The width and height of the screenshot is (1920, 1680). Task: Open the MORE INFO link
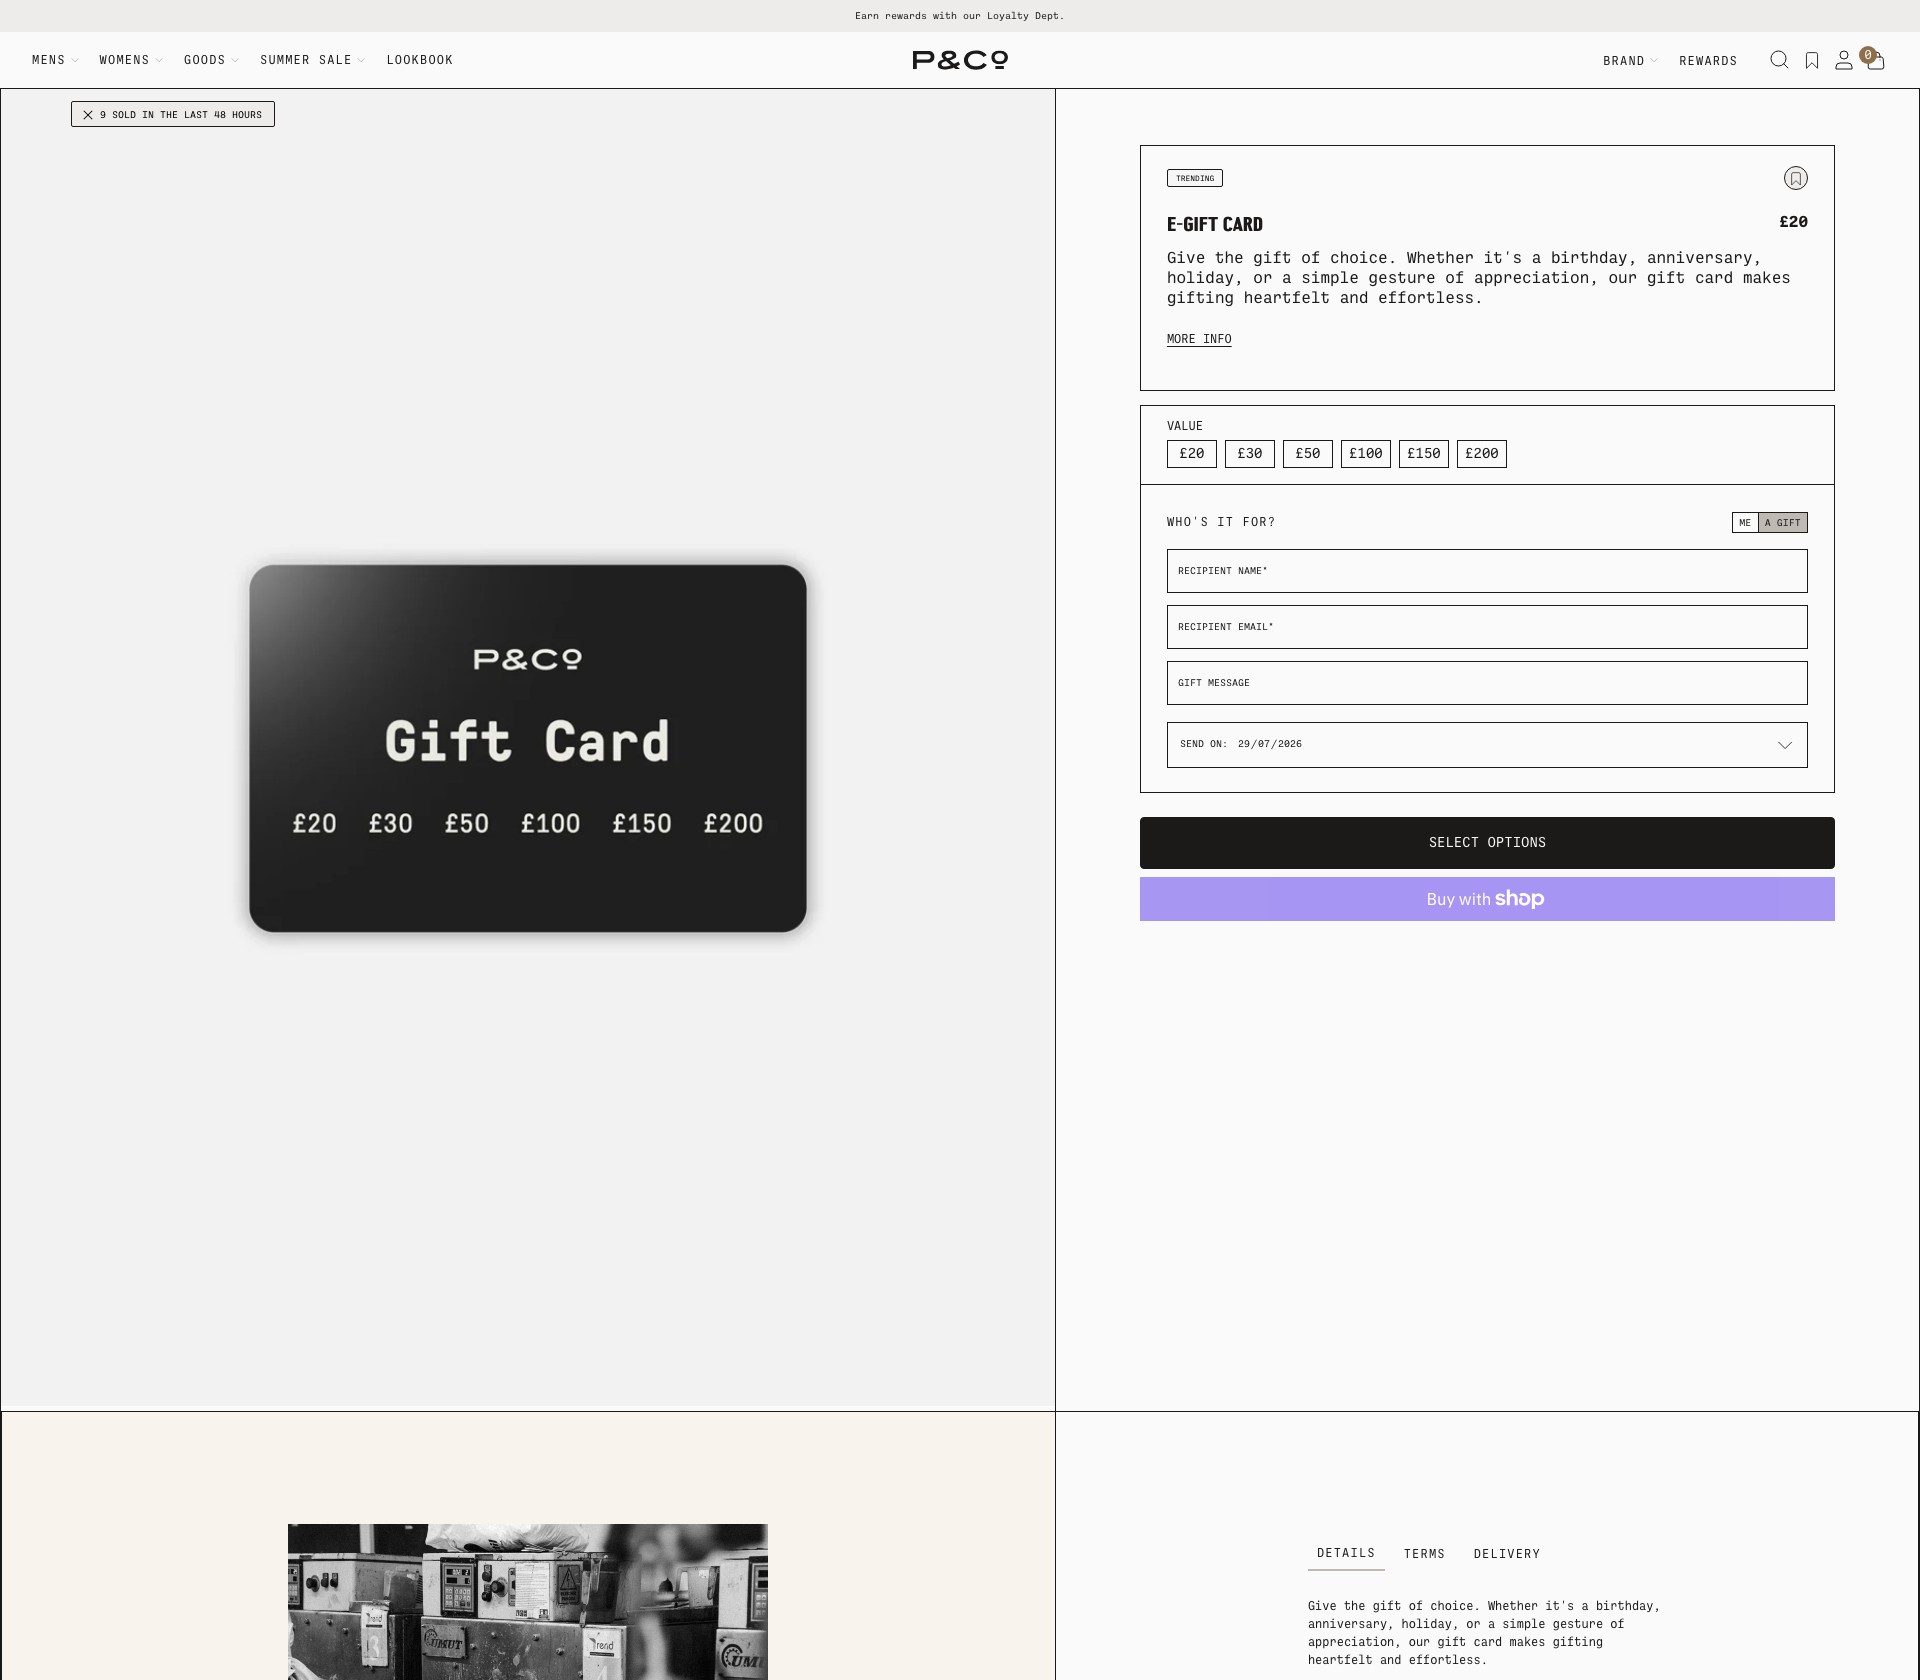(1199, 339)
